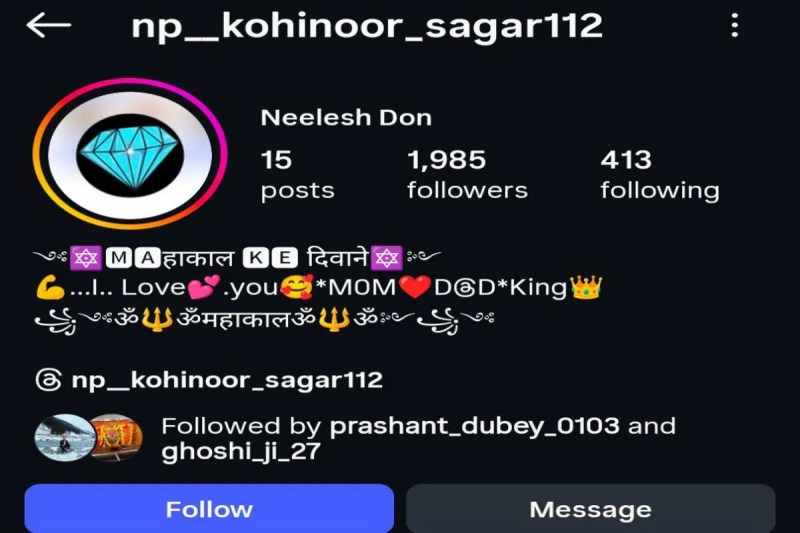Open ghoshi_ji_27 mutual follower profile
The image size is (800, 533).
pos(241,452)
